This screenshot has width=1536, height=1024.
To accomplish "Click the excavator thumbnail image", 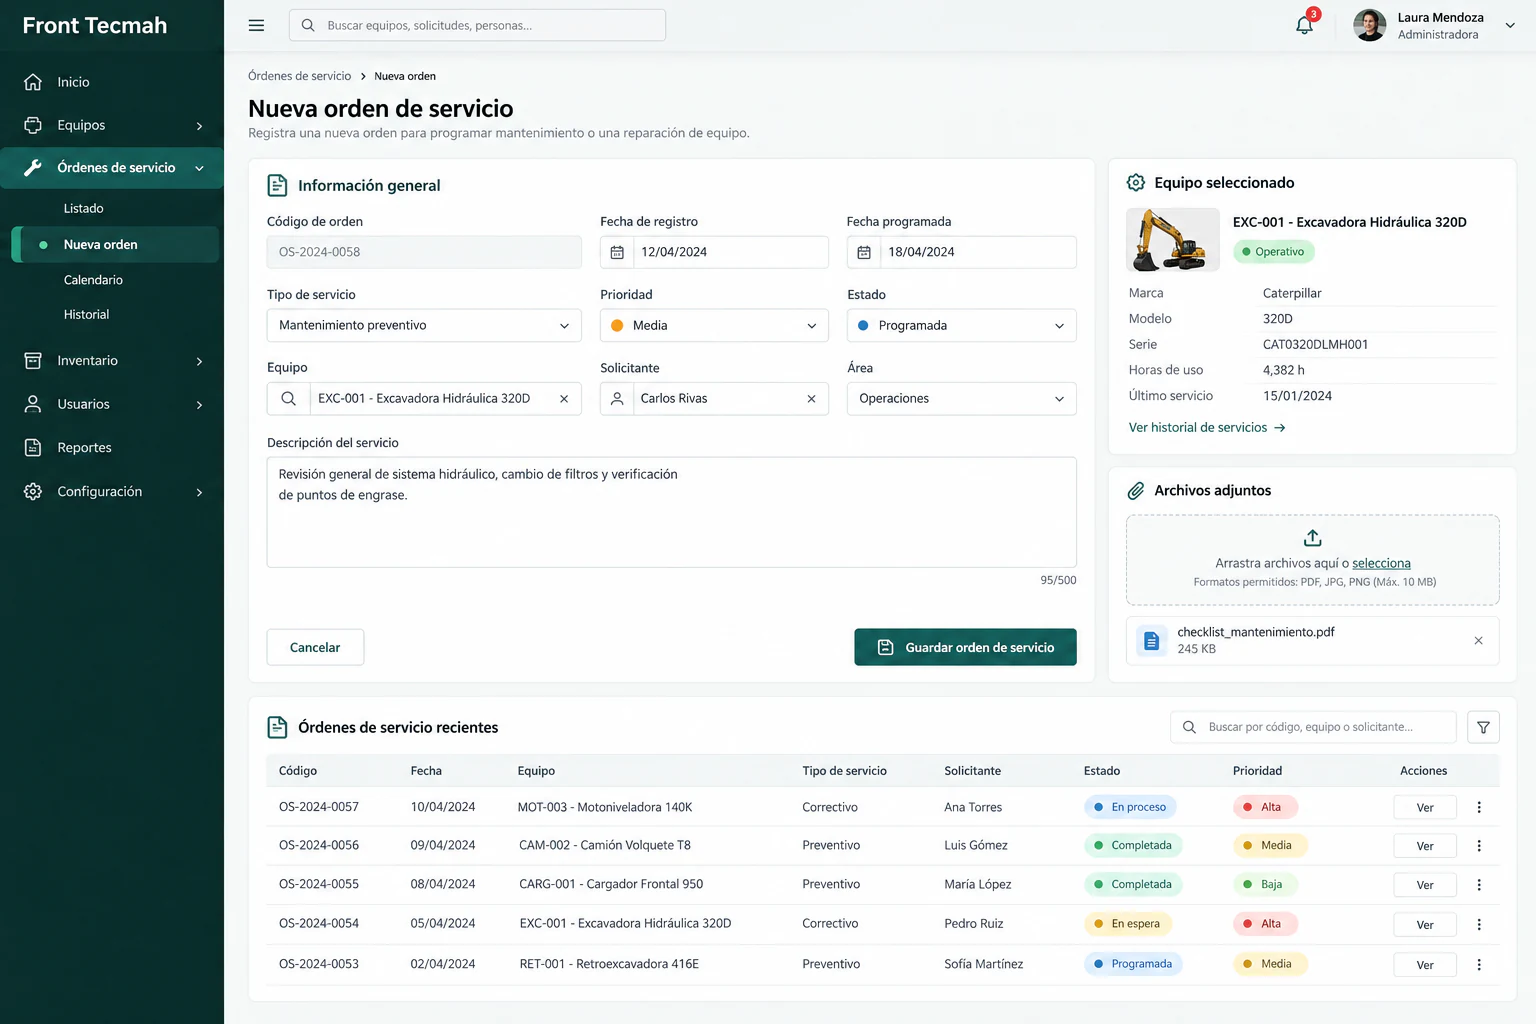I will point(1173,240).
